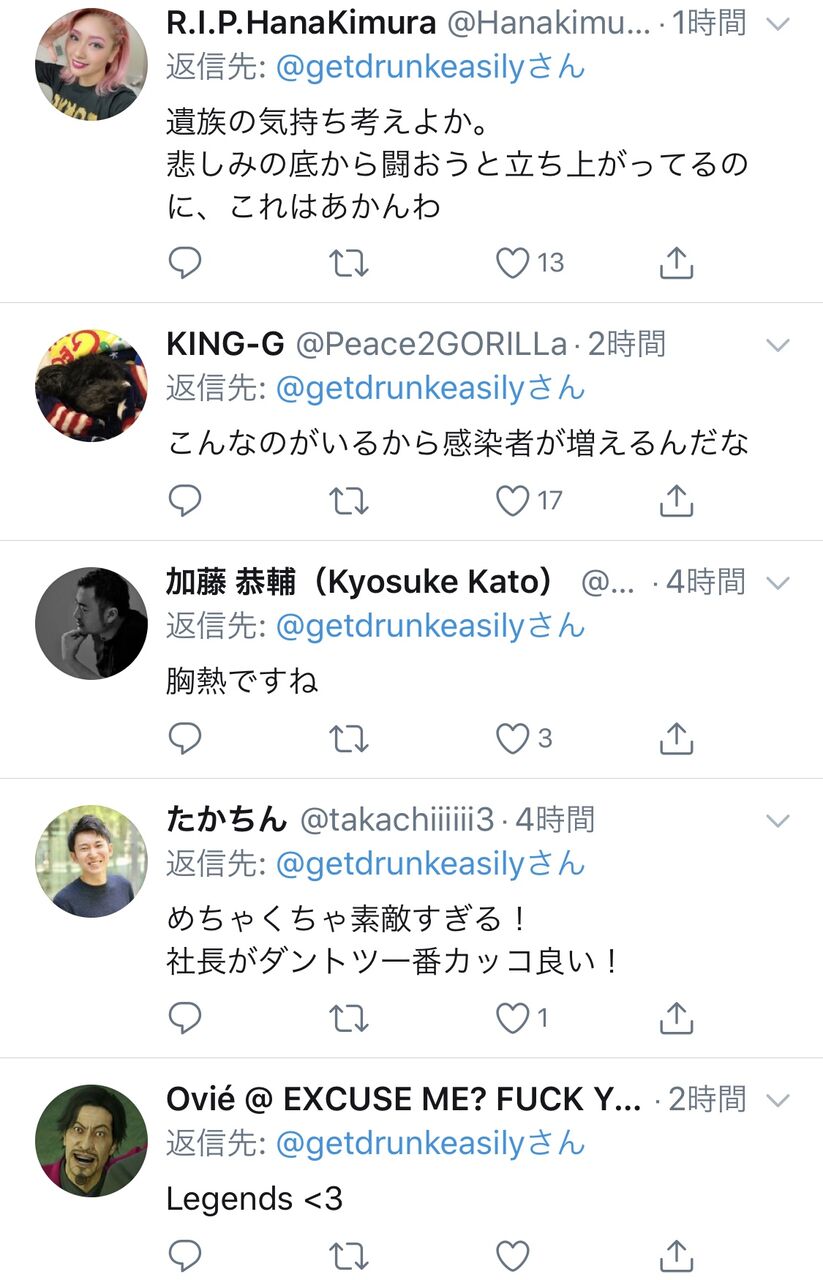The width and height of the screenshot is (823, 1280).
Task: Reply to たかちん's tweet
Action: (x=185, y=1018)
